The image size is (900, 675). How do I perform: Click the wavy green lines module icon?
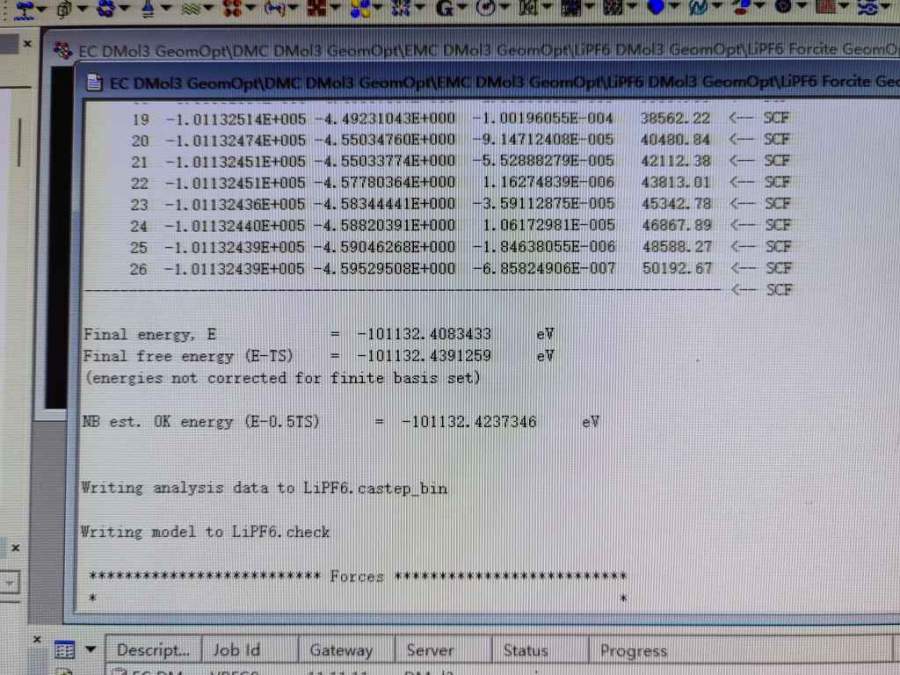coord(191,9)
